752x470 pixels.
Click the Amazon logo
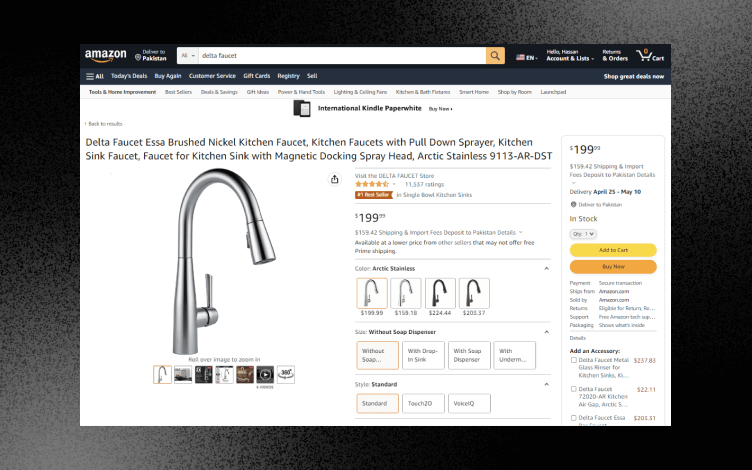[x=106, y=56]
